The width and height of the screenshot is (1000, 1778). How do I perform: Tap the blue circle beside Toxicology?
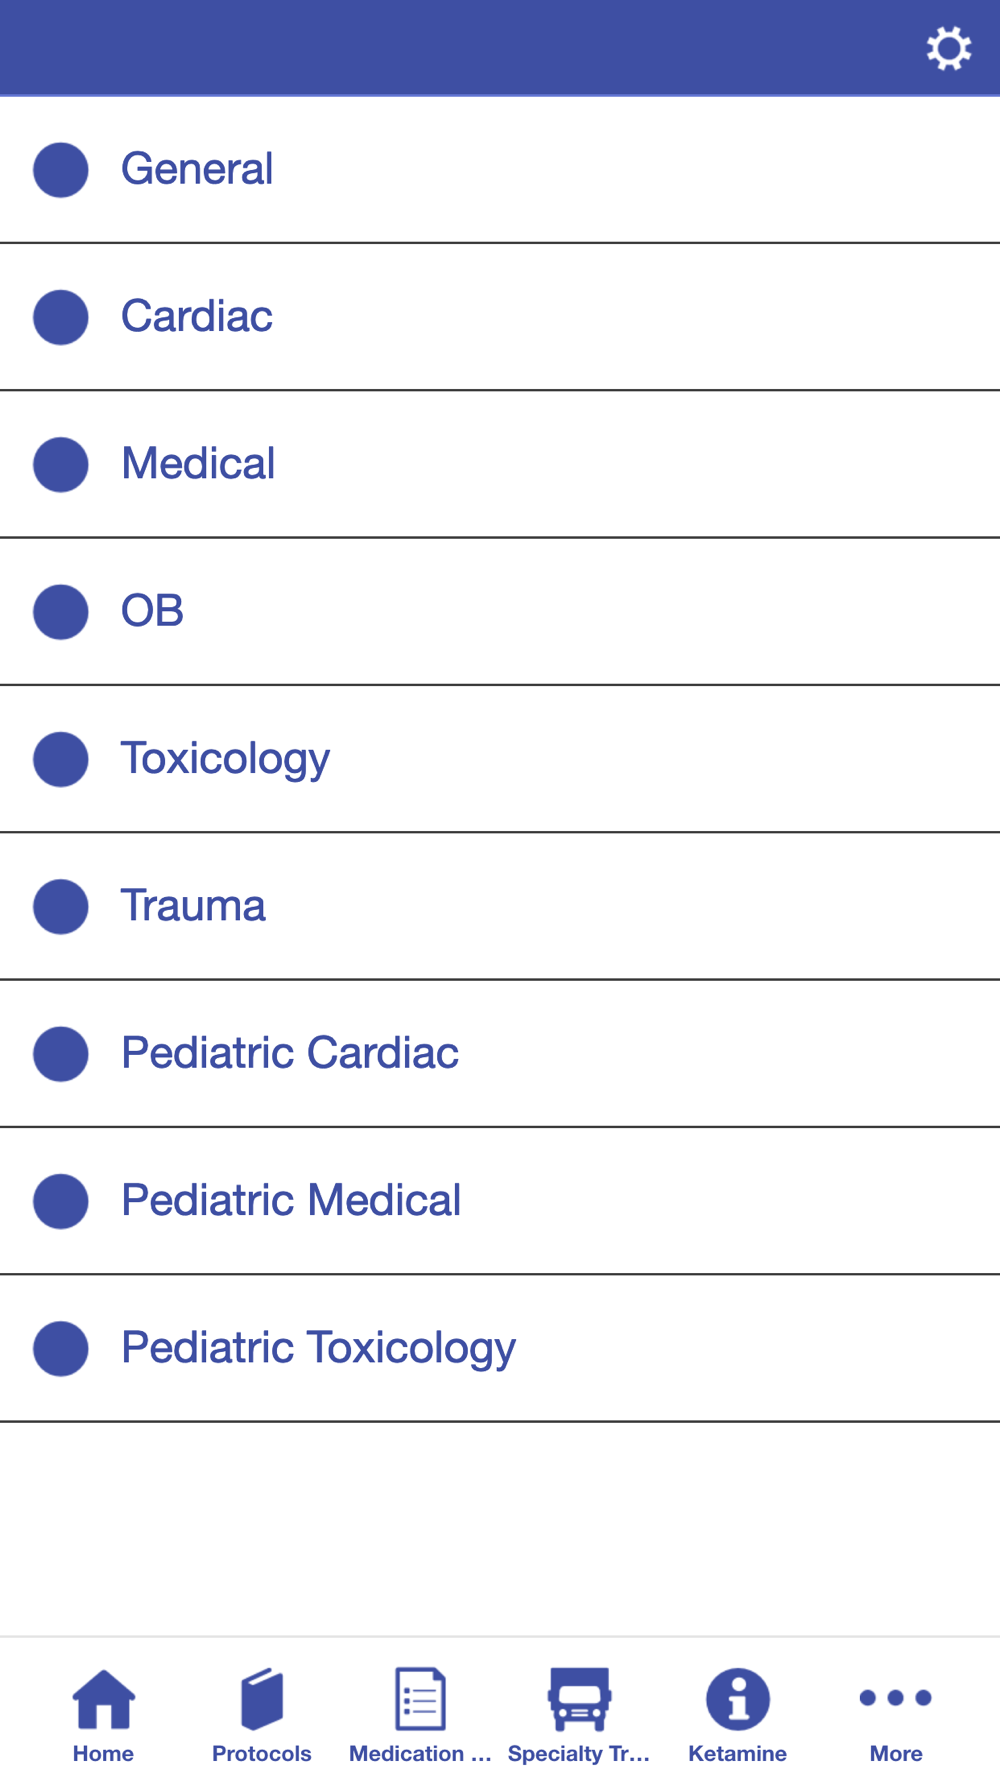(x=61, y=759)
